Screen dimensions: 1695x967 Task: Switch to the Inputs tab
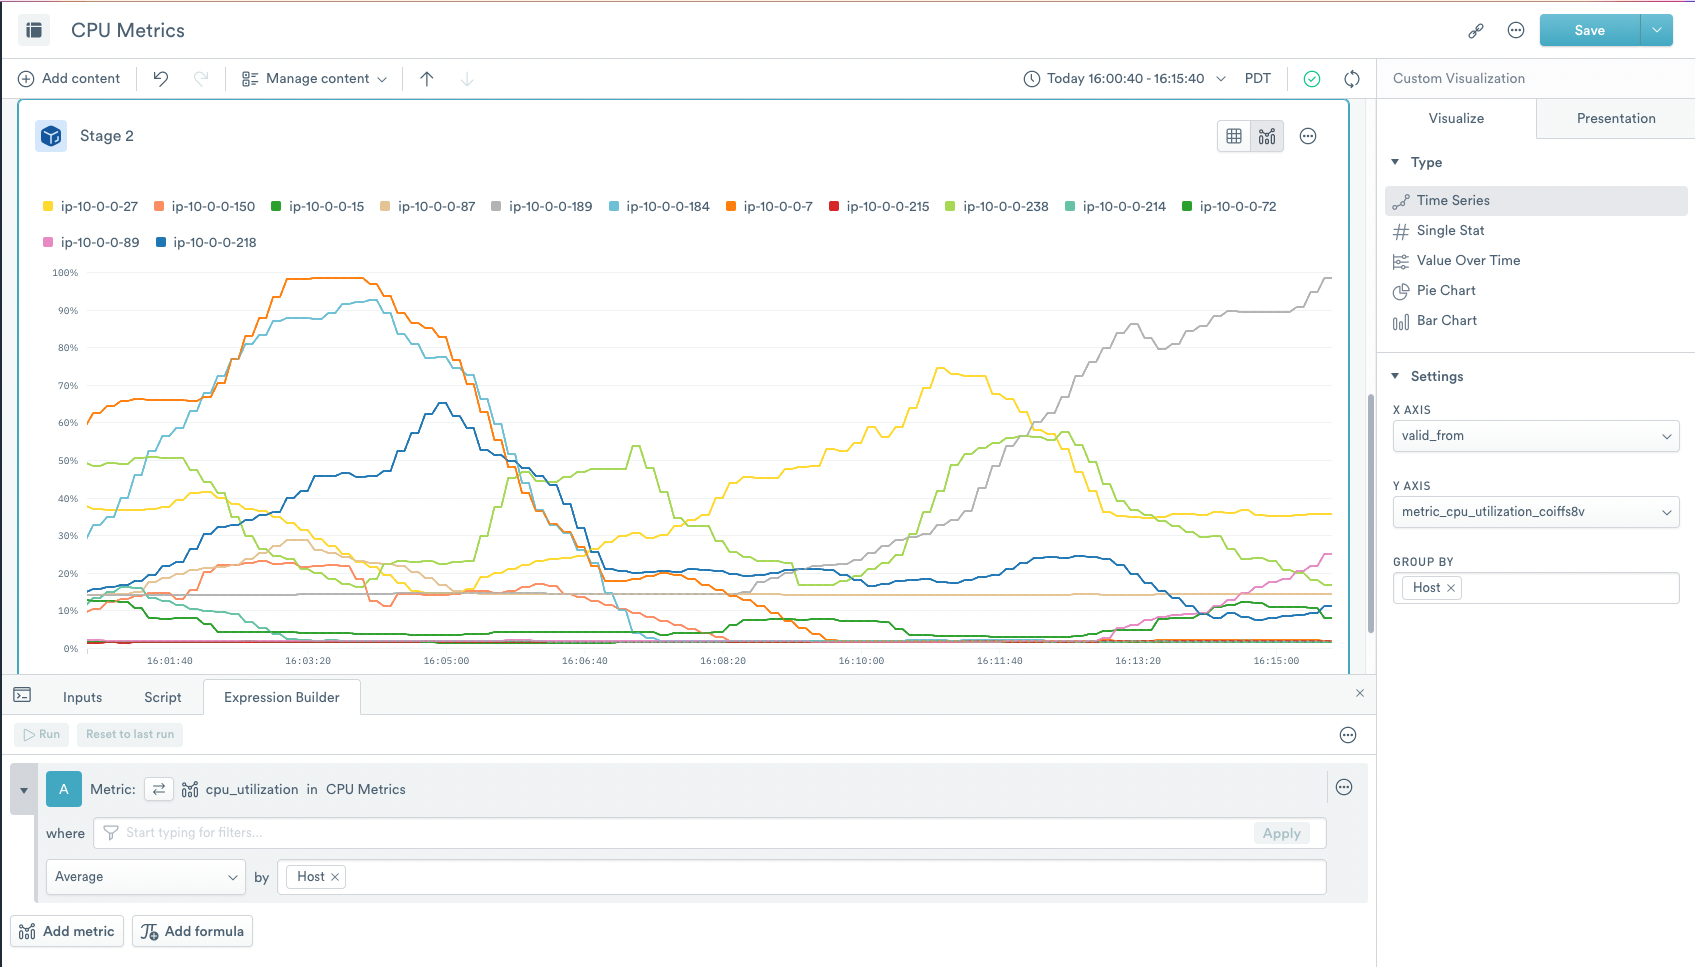coord(82,697)
